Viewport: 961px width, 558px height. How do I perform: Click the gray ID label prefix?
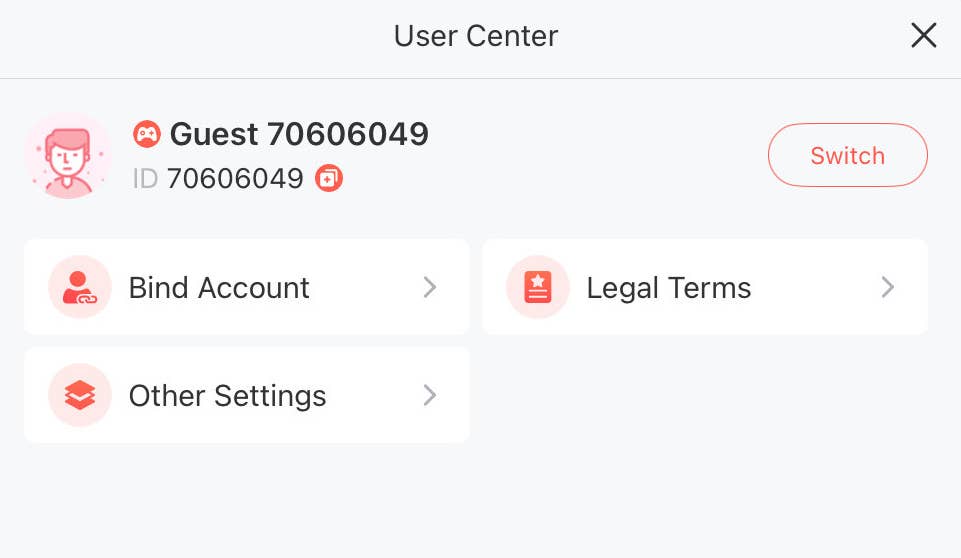click(x=145, y=179)
